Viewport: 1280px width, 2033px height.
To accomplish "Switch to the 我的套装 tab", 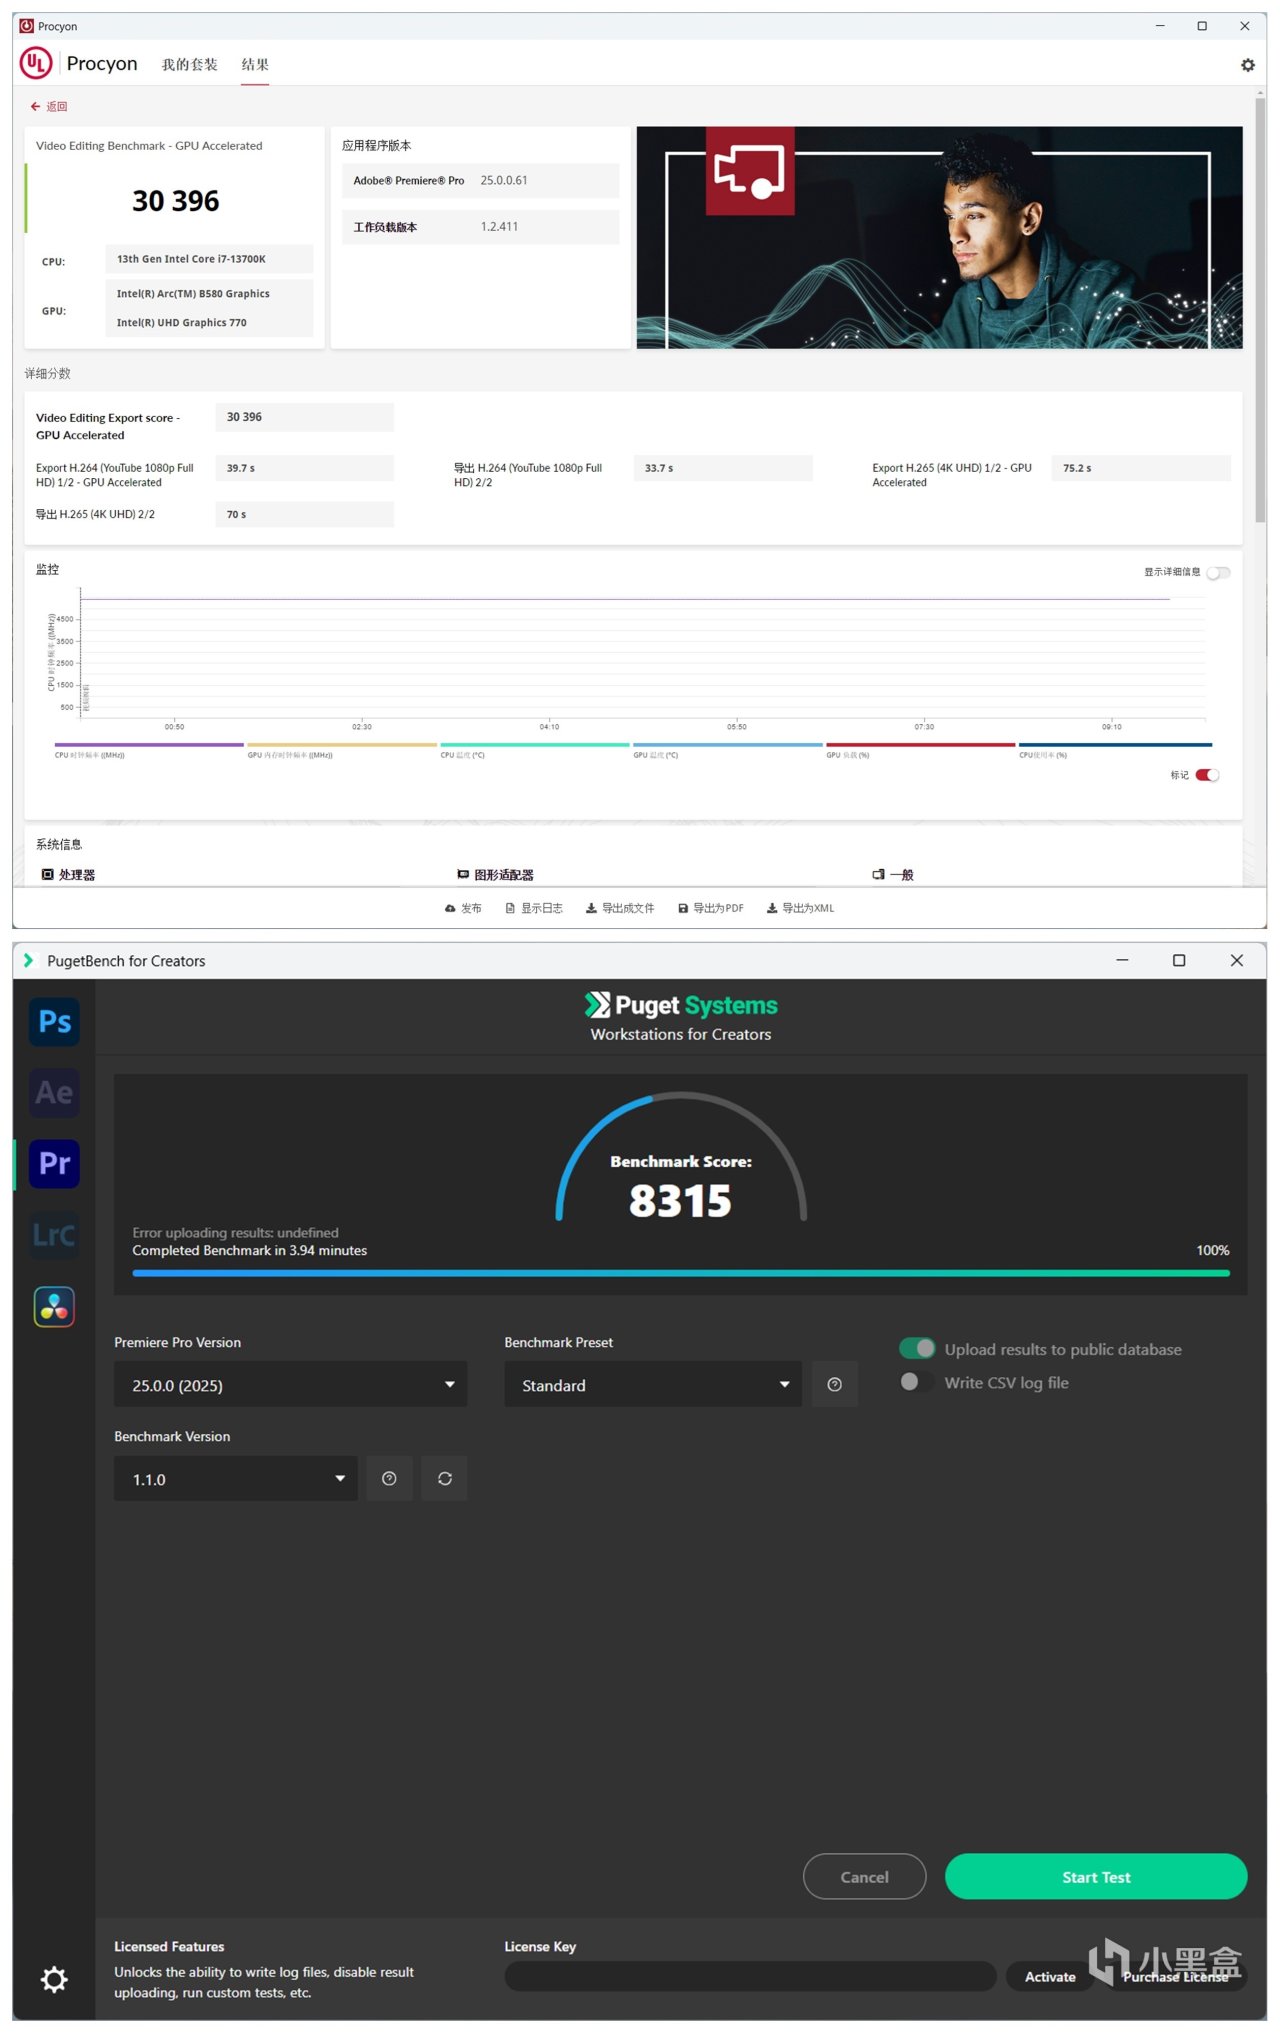I will (190, 64).
